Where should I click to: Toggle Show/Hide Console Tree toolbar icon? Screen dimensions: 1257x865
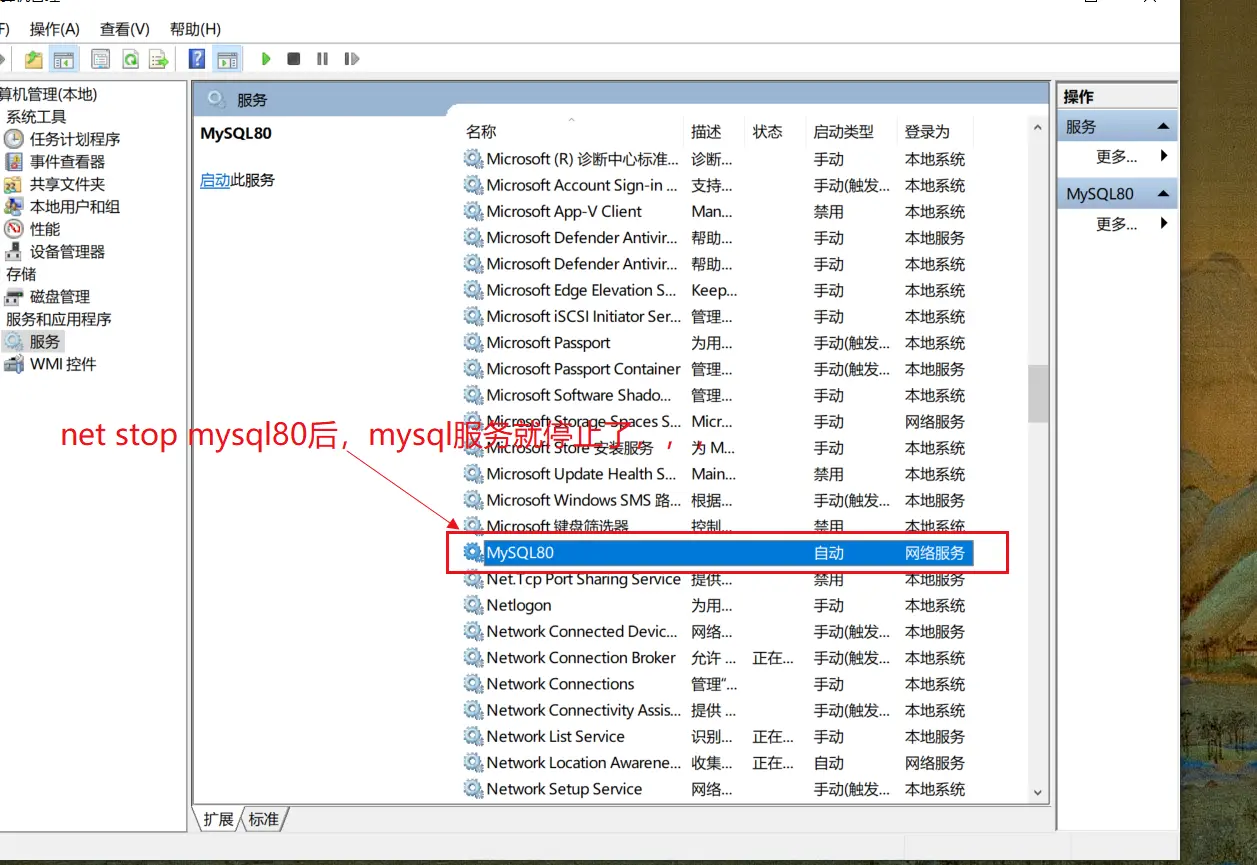point(64,59)
